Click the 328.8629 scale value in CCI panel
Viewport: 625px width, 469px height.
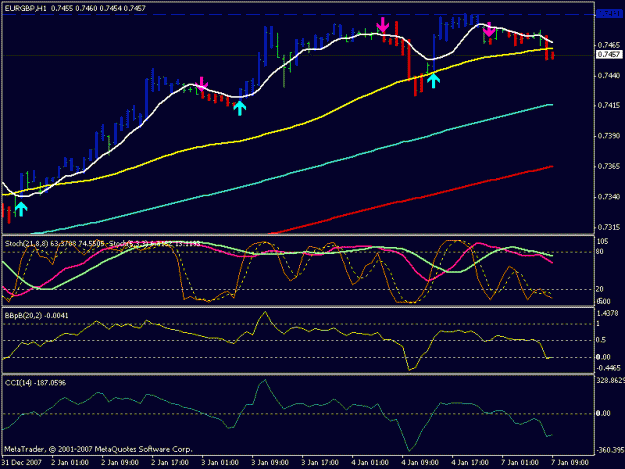(610, 381)
